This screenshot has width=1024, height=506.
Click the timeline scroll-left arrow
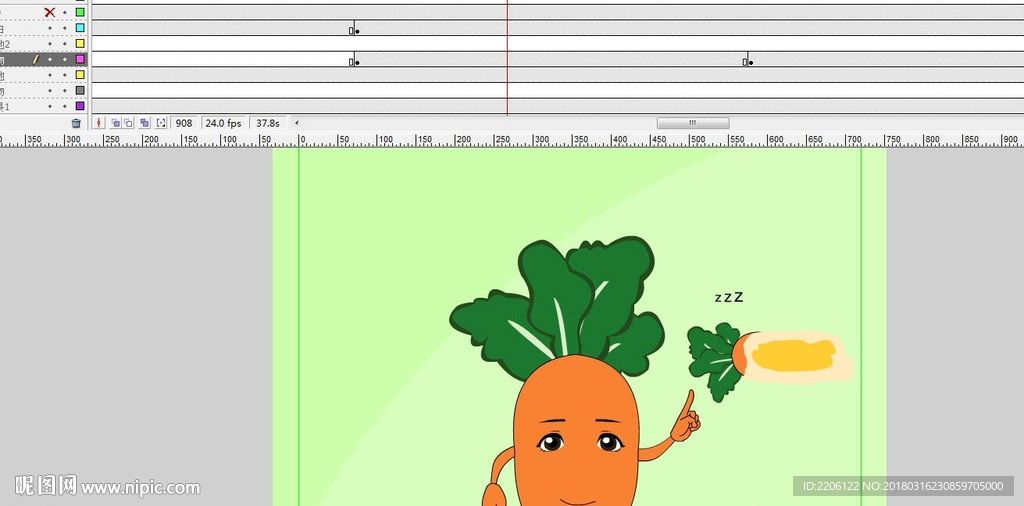[296, 123]
